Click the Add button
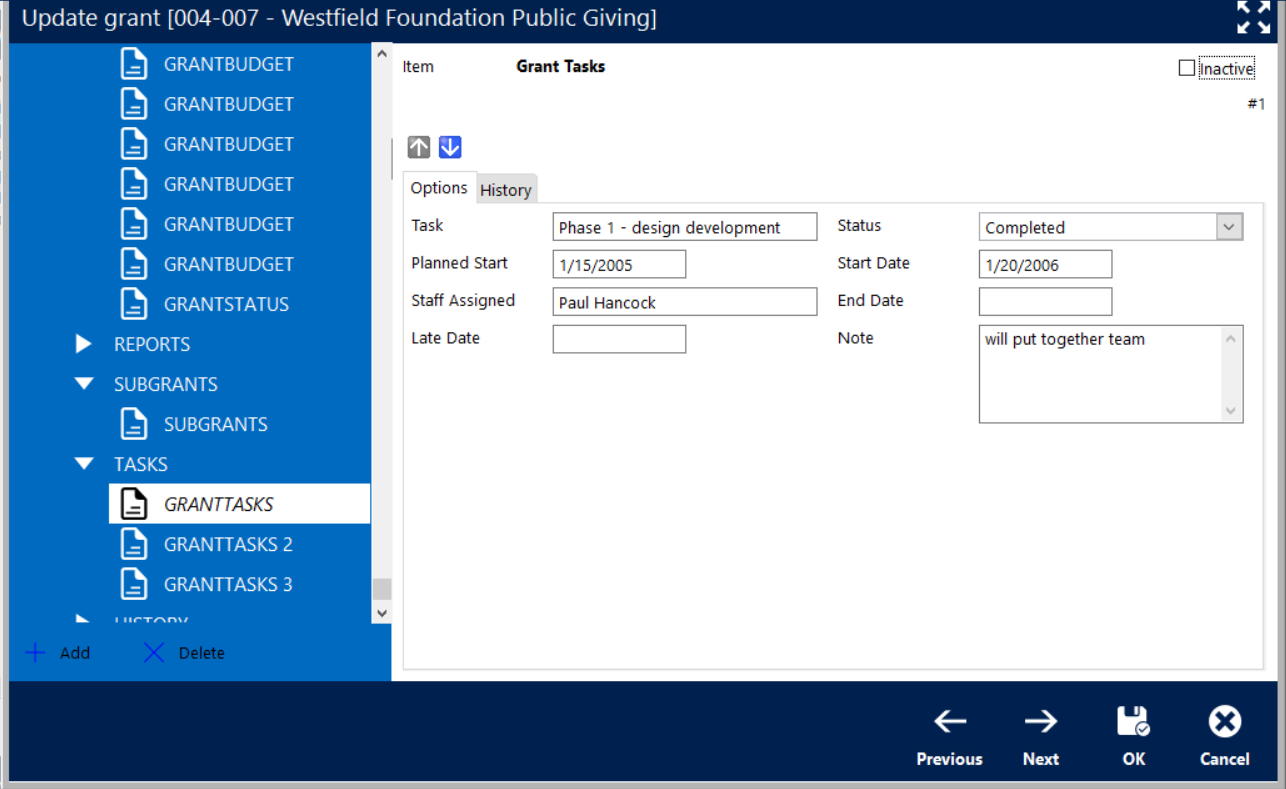The height and width of the screenshot is (789, 1286). (58, 653)
